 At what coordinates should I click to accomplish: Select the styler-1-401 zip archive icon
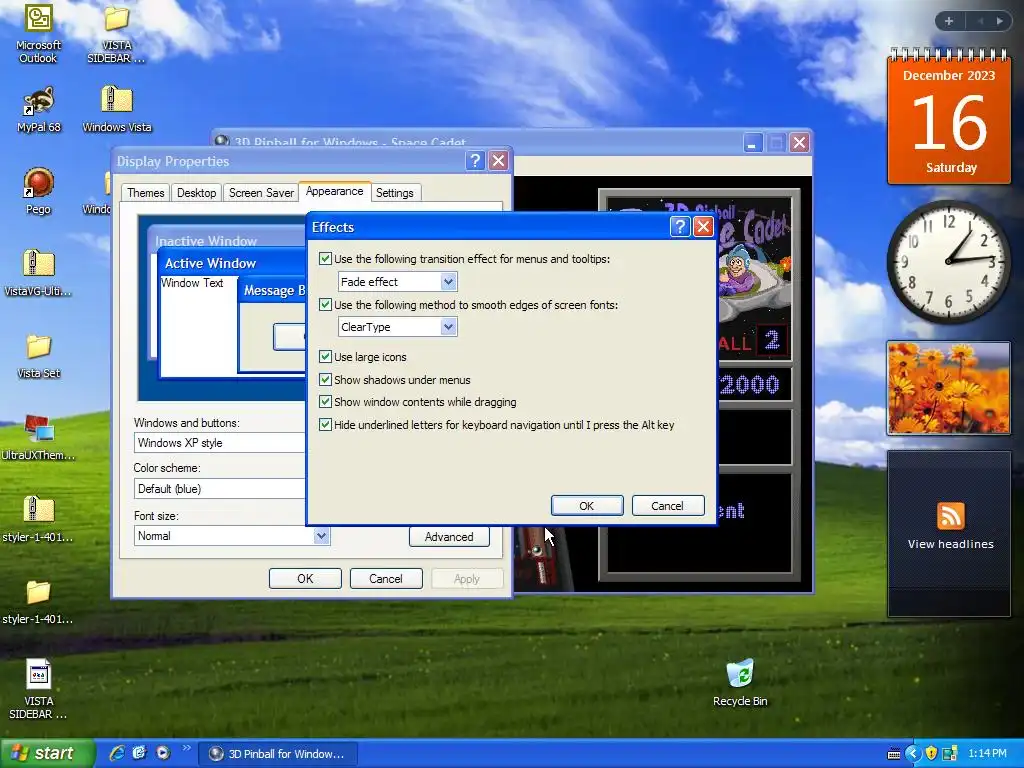38,520
